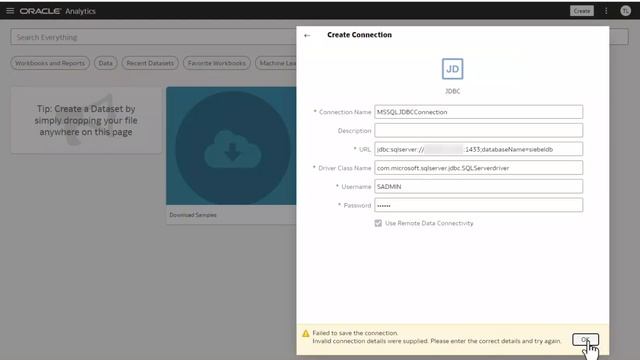Select Favorite Workbooks filter chip
640x360 pixels.
[x=217, y=63]
